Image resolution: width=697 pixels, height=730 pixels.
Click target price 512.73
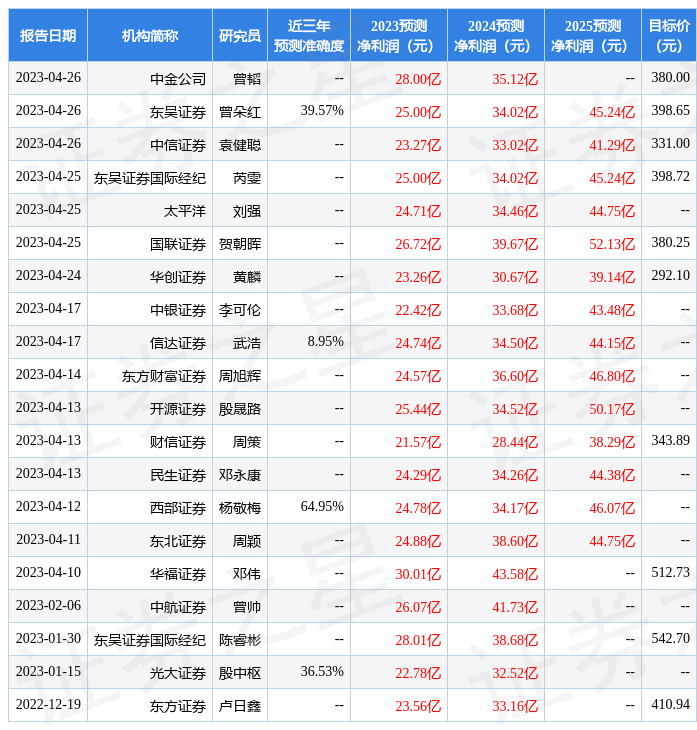(670, 573)
